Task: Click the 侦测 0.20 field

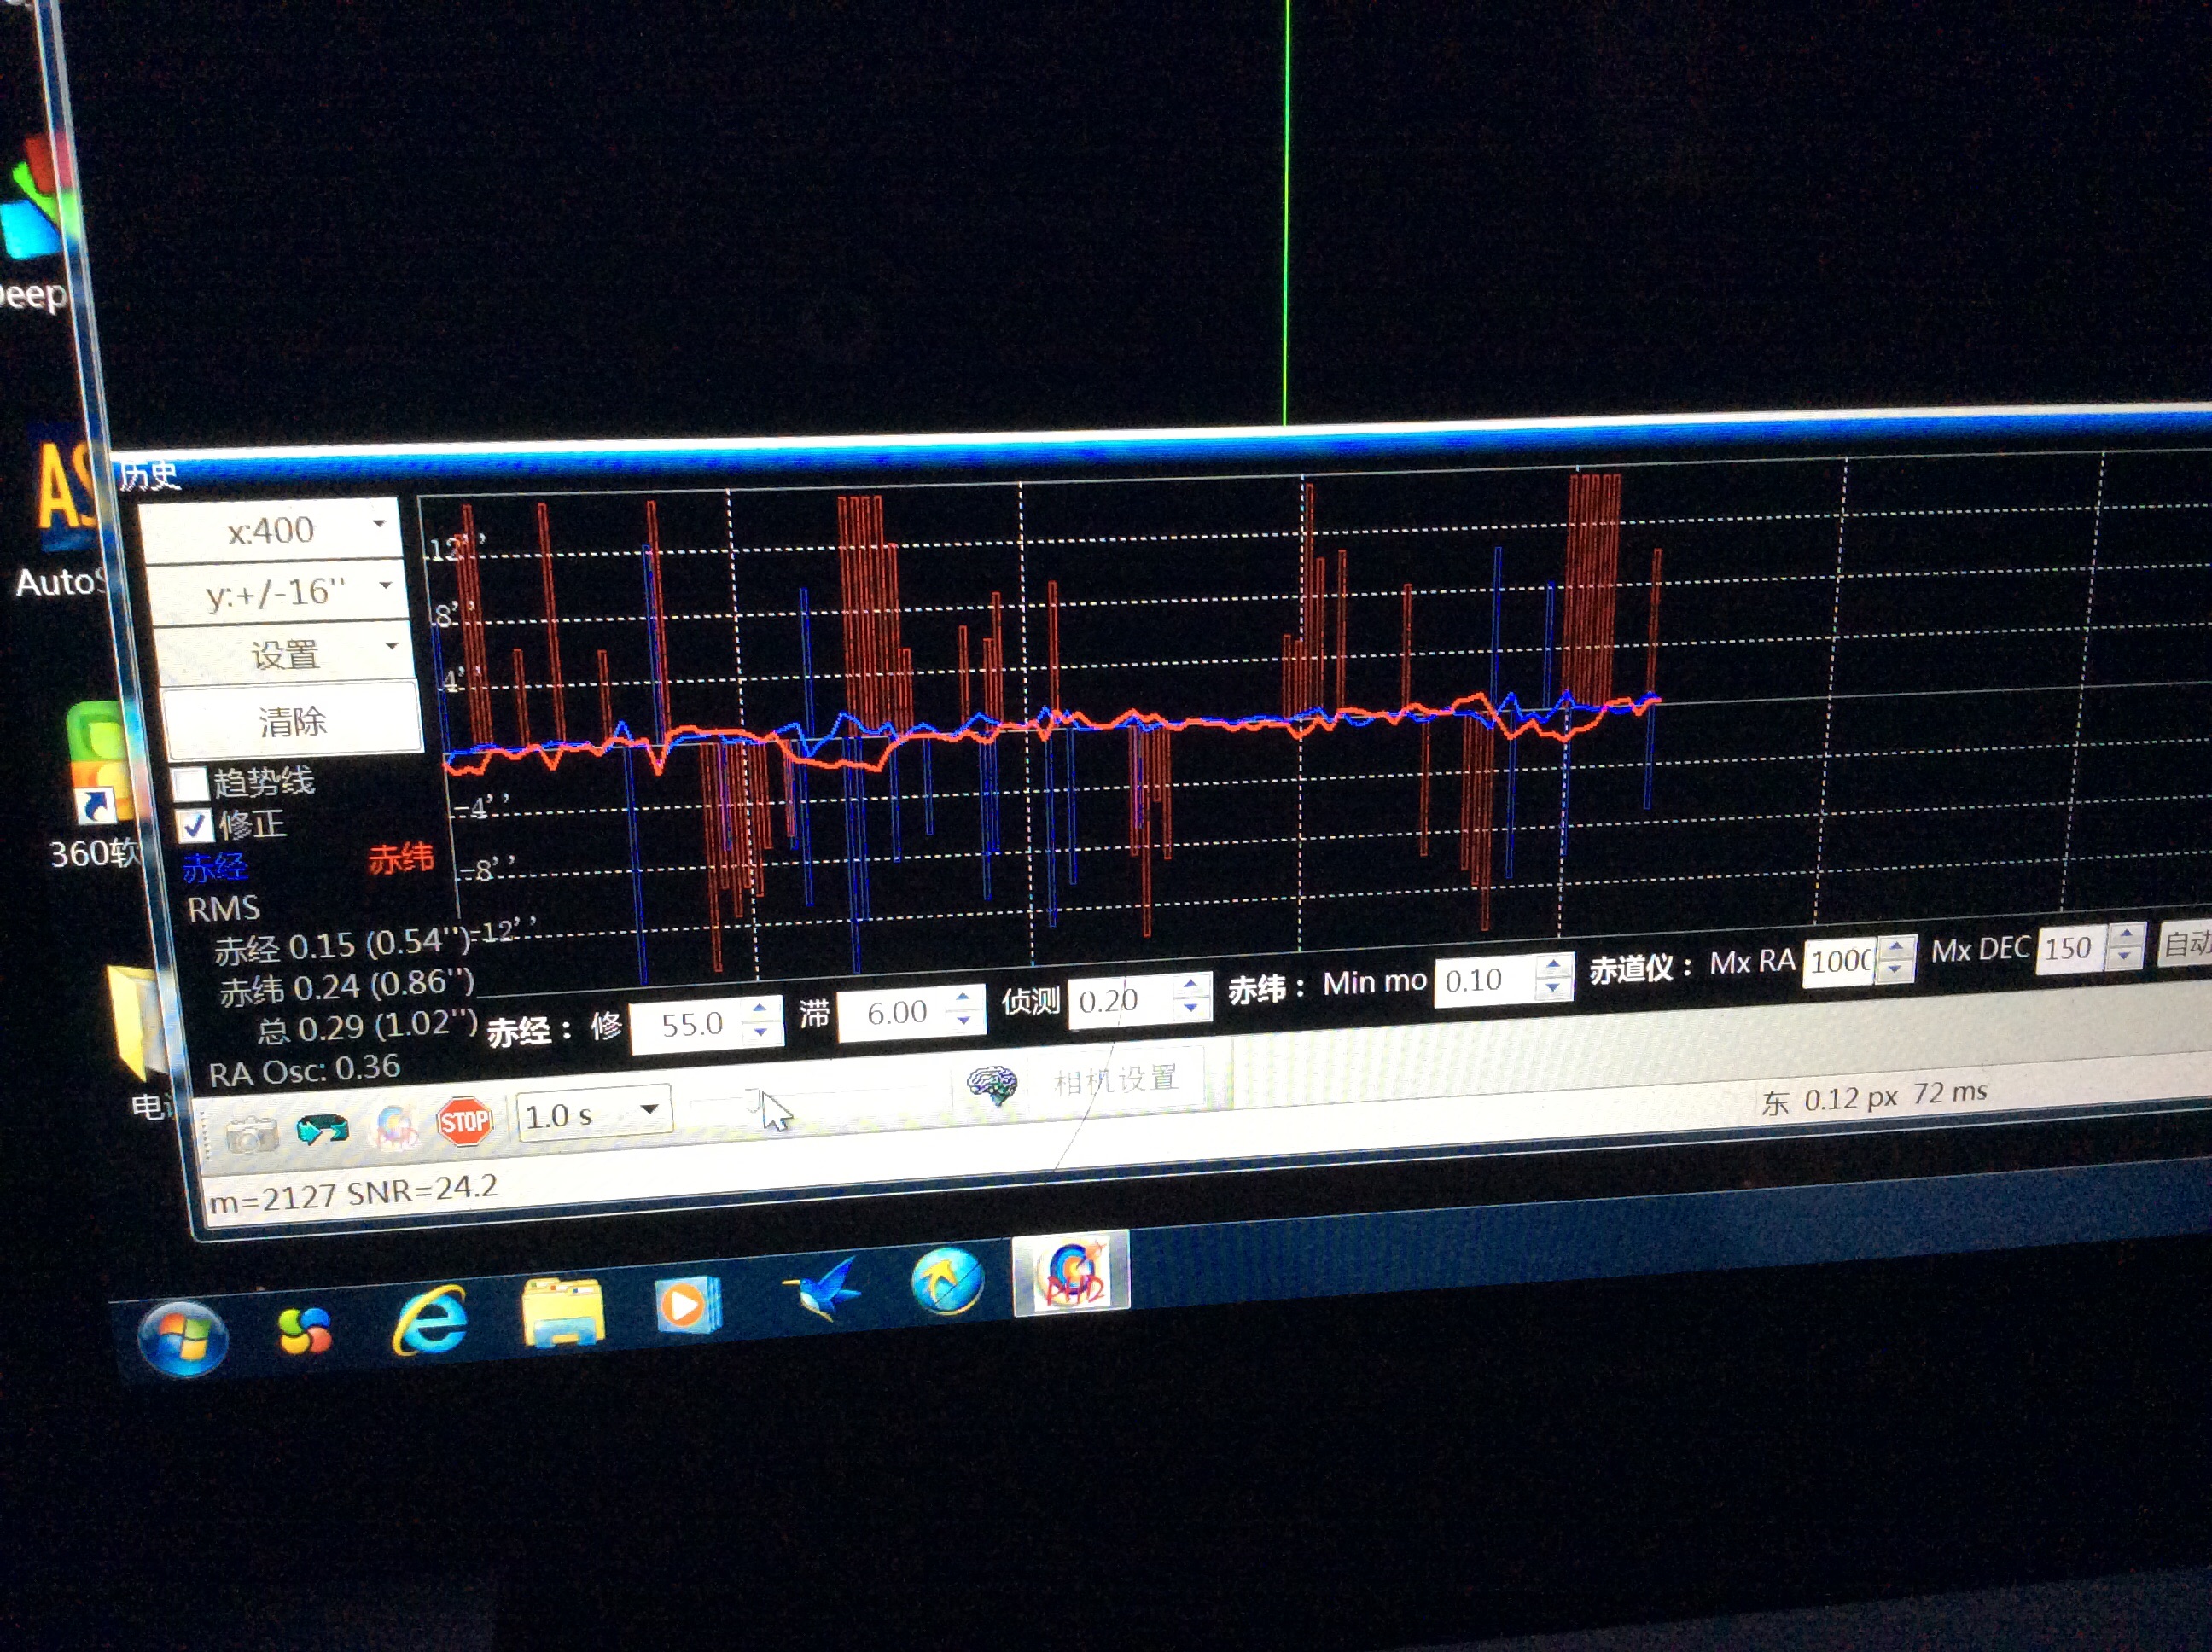Action: coord(1121,1001)
